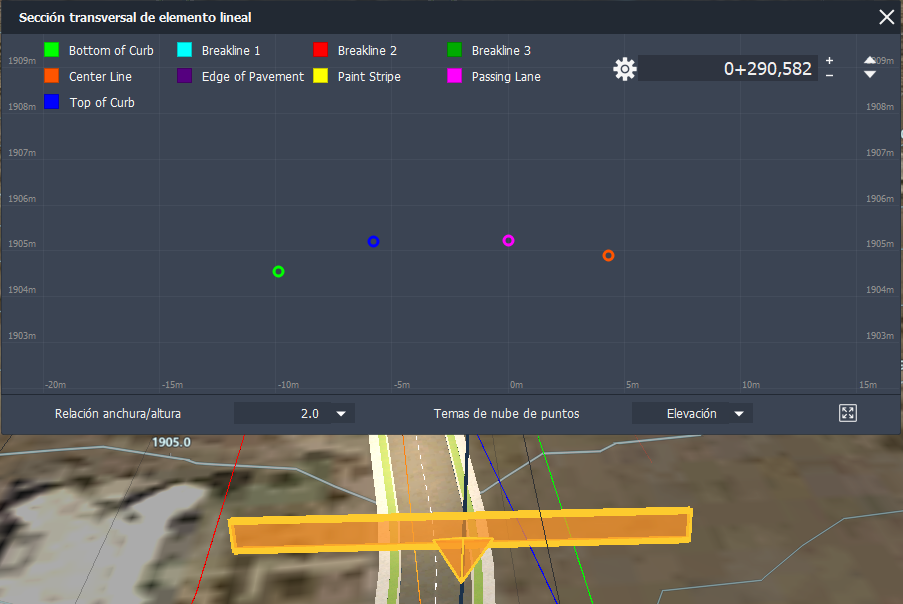Select the magenta Passing Lane point
The width and height of the screenshot is (903, 604).
tap(508, 240)
